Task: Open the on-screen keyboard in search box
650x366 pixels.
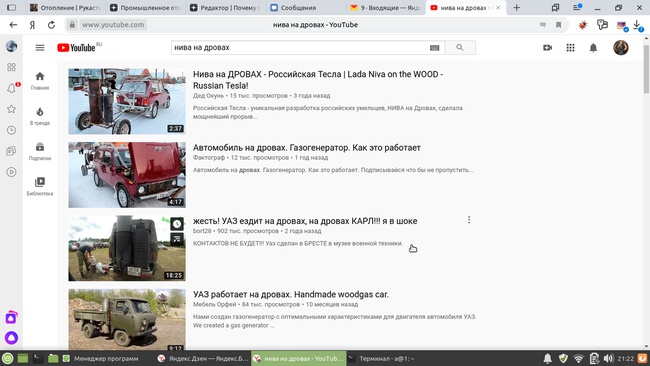Action: (434, 48)
